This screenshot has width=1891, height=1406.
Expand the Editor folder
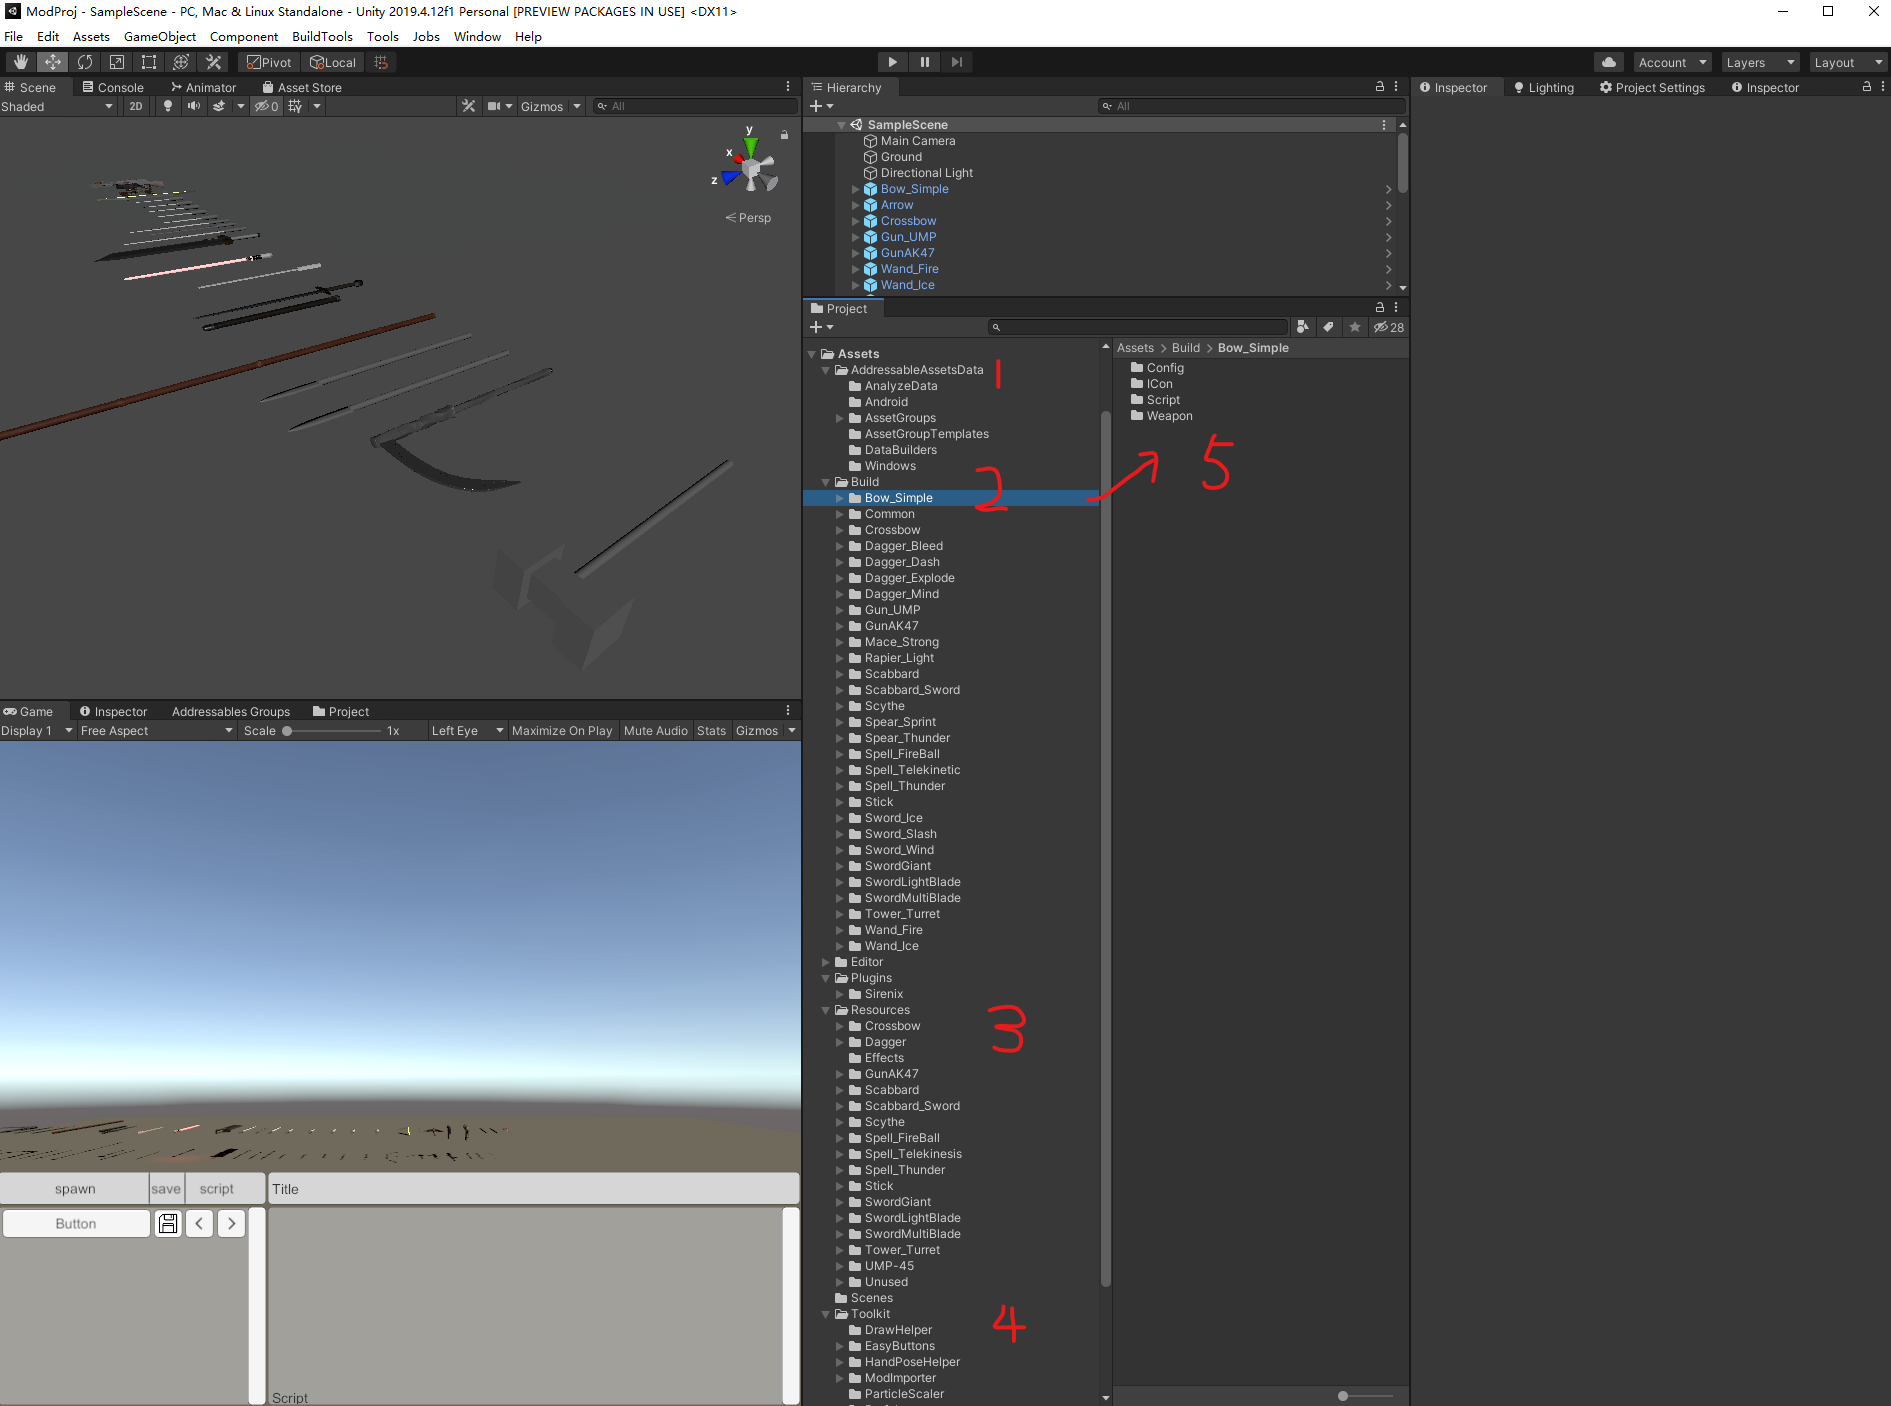click(x=826, y=962)
